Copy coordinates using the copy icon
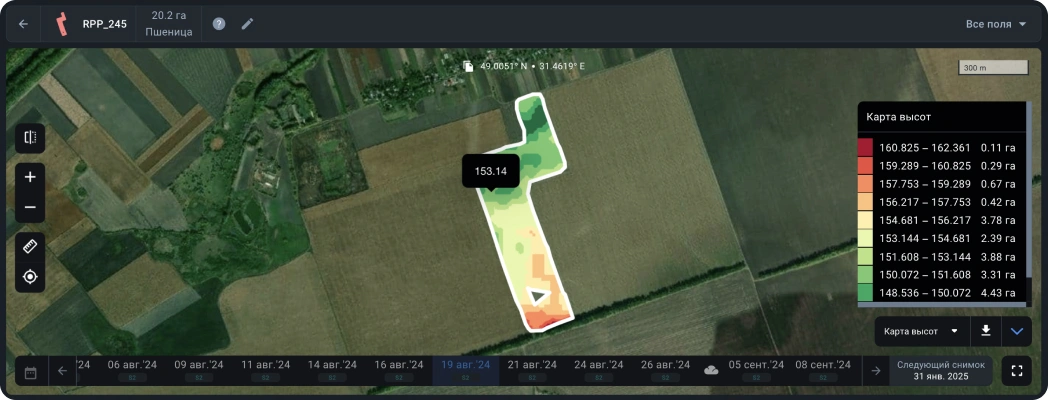 (x=468, y=66)
